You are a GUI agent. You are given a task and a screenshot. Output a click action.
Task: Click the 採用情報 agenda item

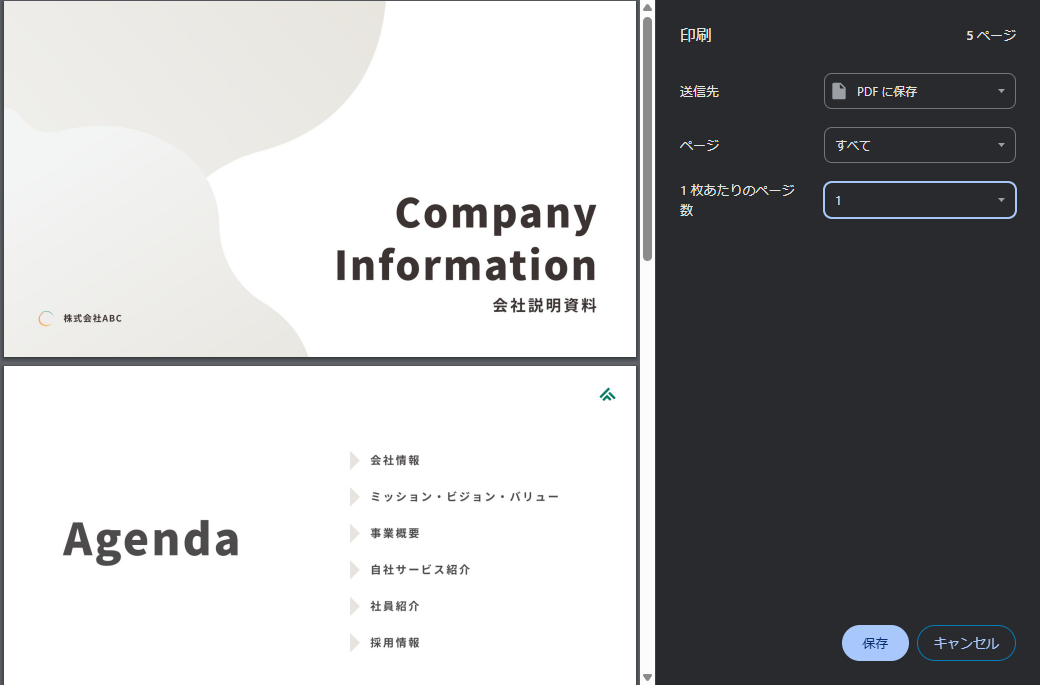click(395, 643)
